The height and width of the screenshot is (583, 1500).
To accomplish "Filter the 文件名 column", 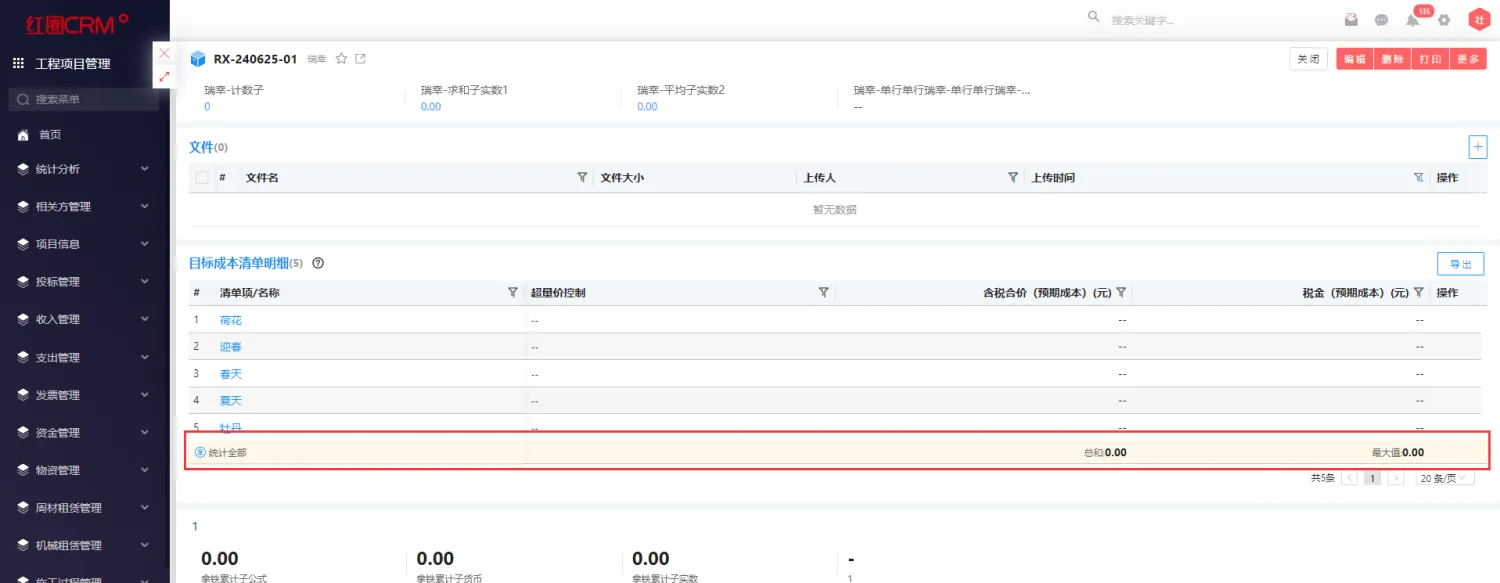I will tap(582, 178).
